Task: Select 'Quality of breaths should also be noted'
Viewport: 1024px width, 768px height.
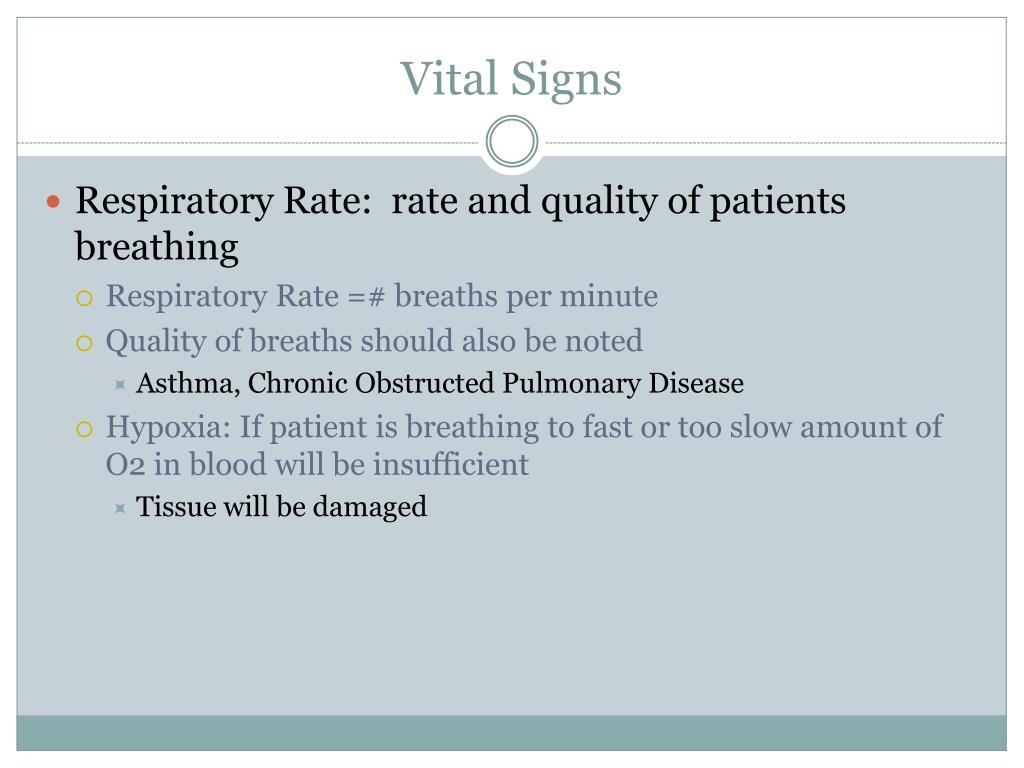Action: tap(374, 342)
